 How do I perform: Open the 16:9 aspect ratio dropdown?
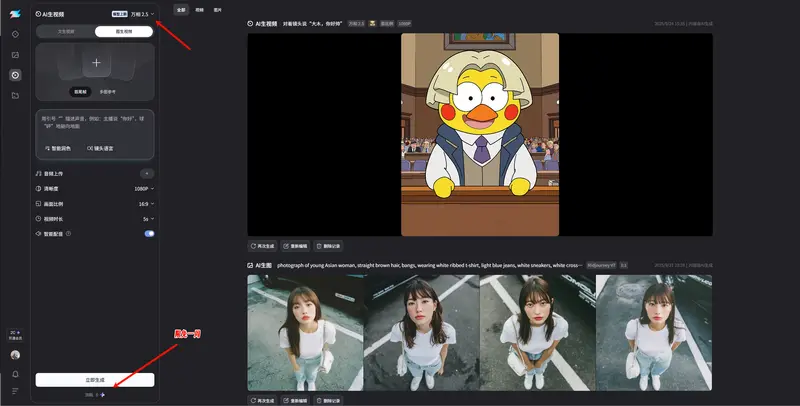(146, 204)
